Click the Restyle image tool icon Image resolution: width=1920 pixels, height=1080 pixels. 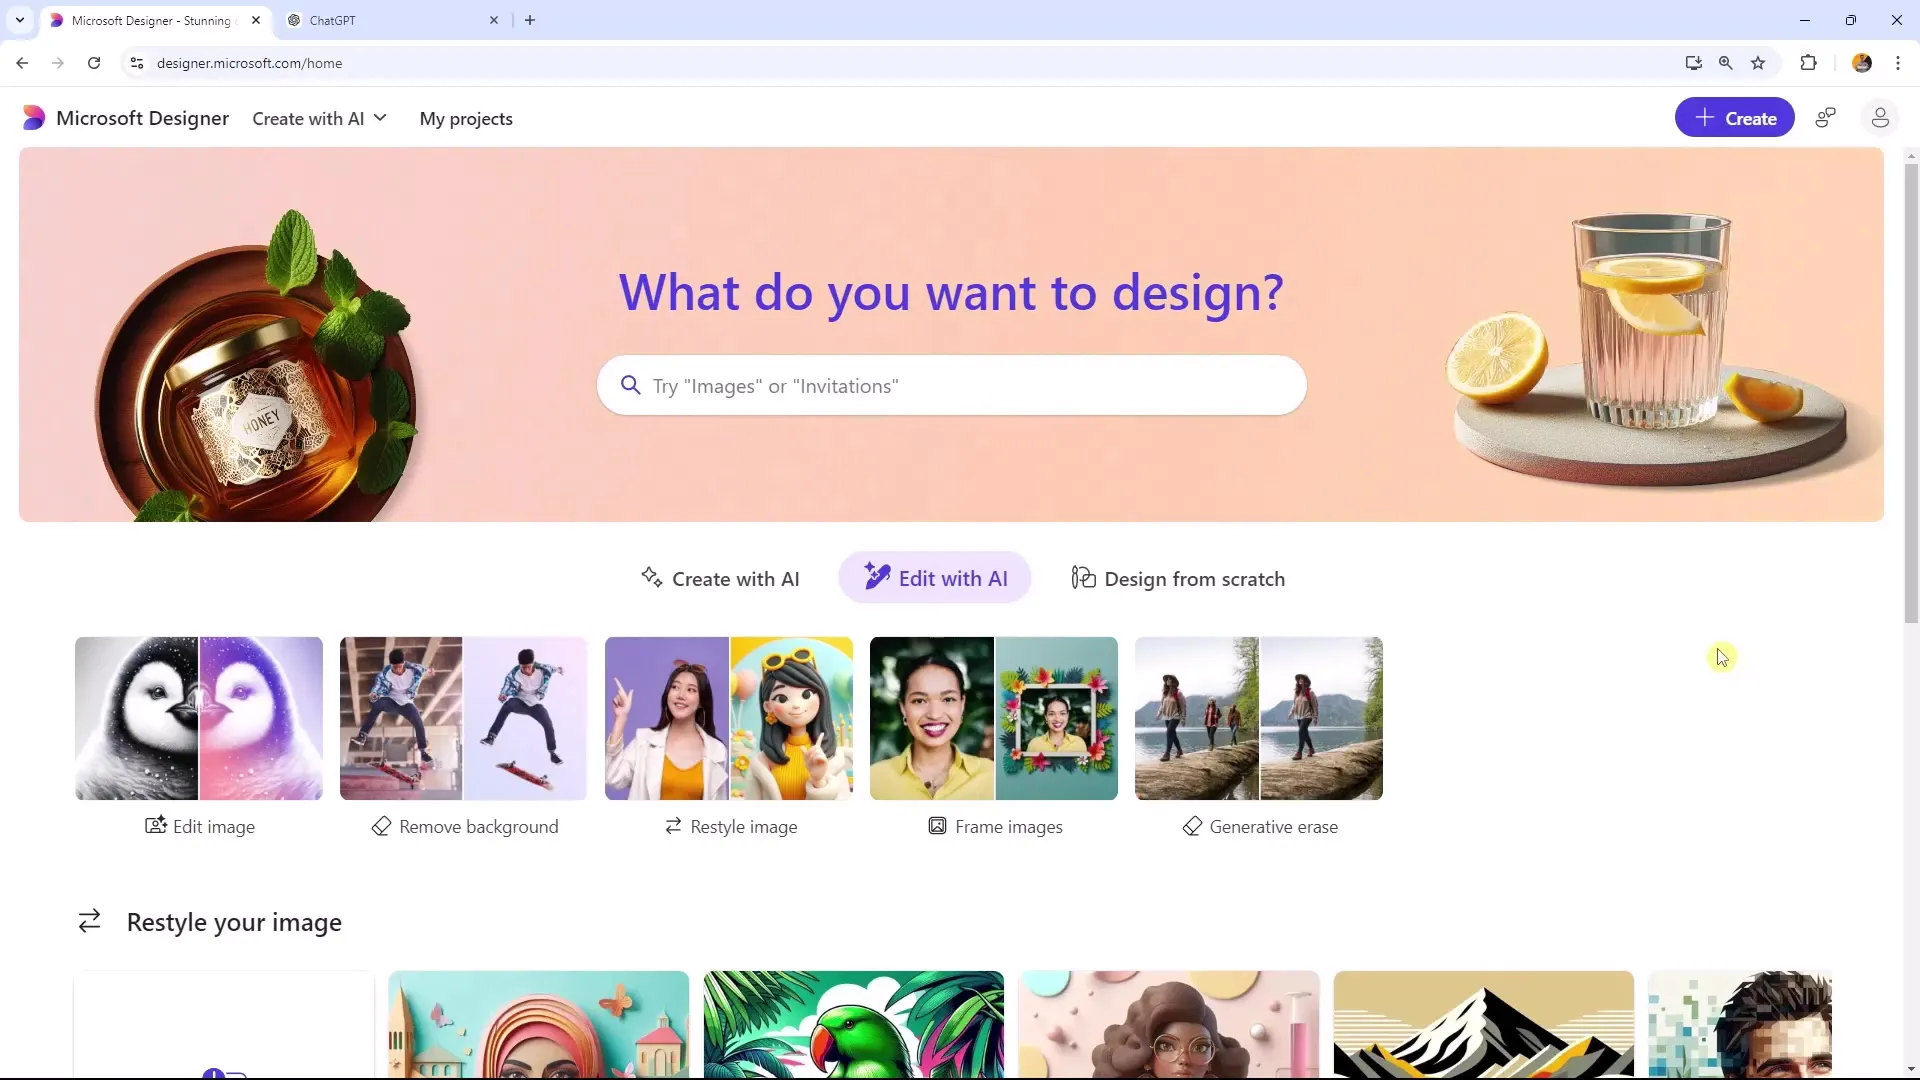[x=674, y=827]
